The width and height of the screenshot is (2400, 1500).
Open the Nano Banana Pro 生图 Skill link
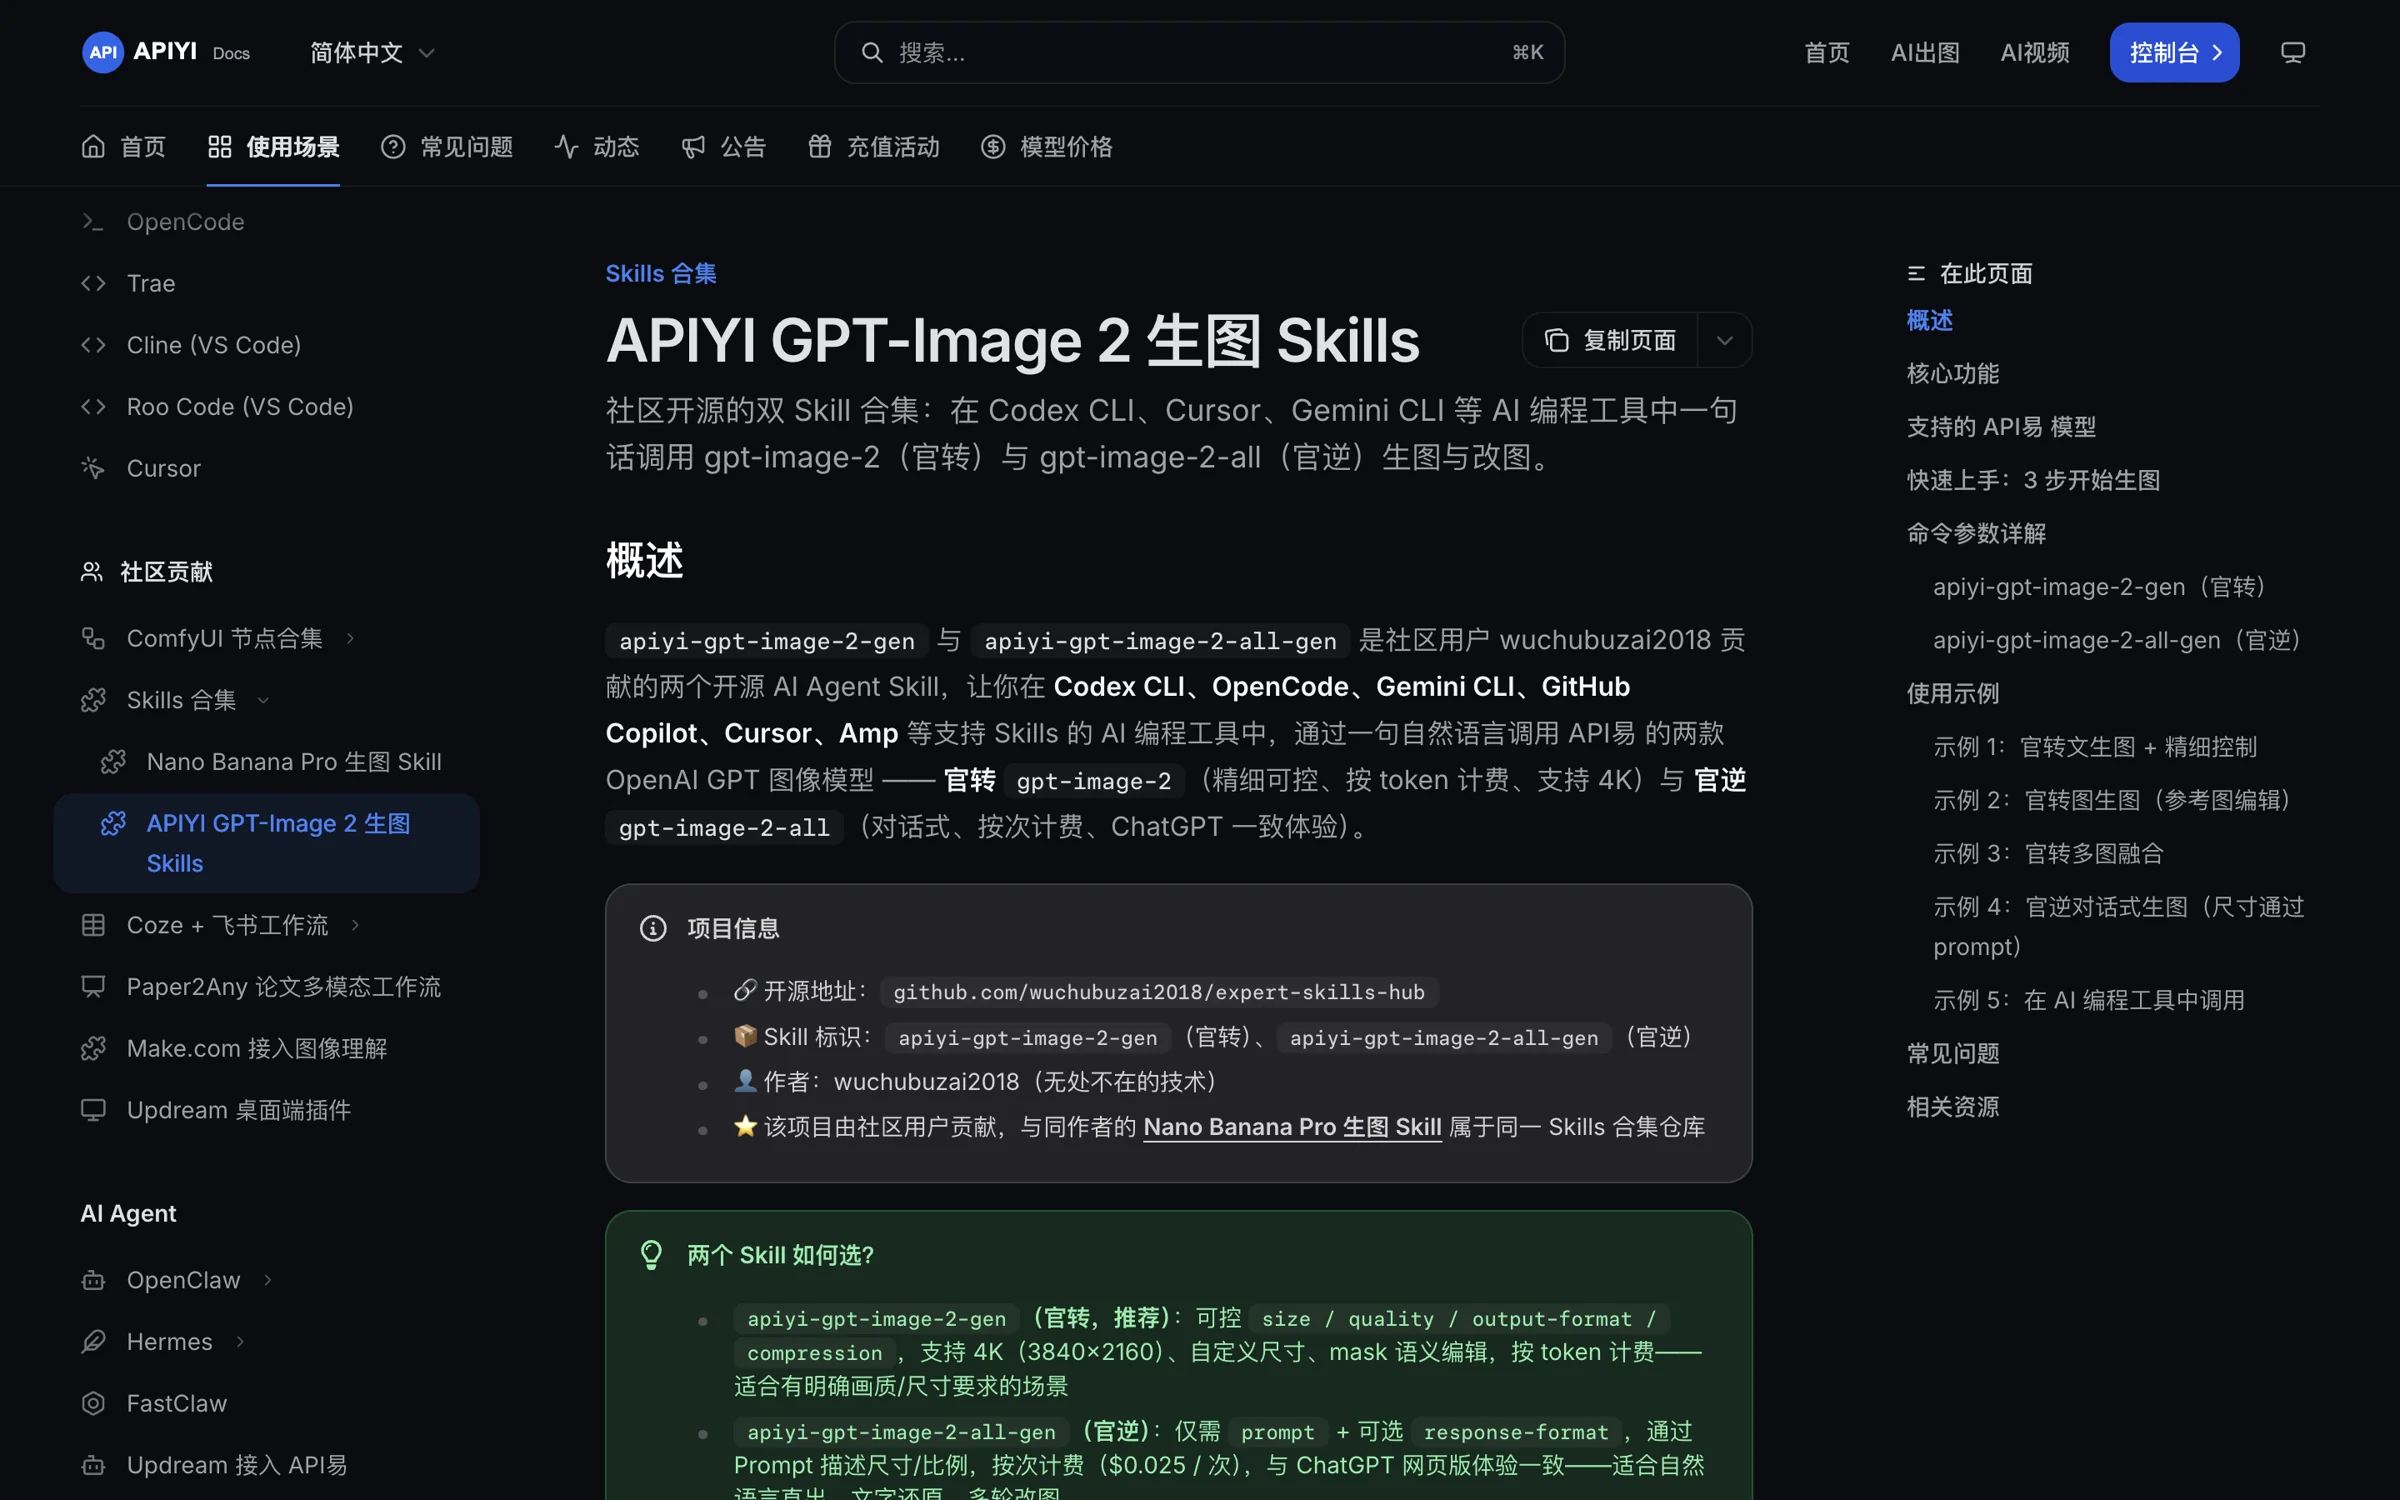pos(1292,1127)
